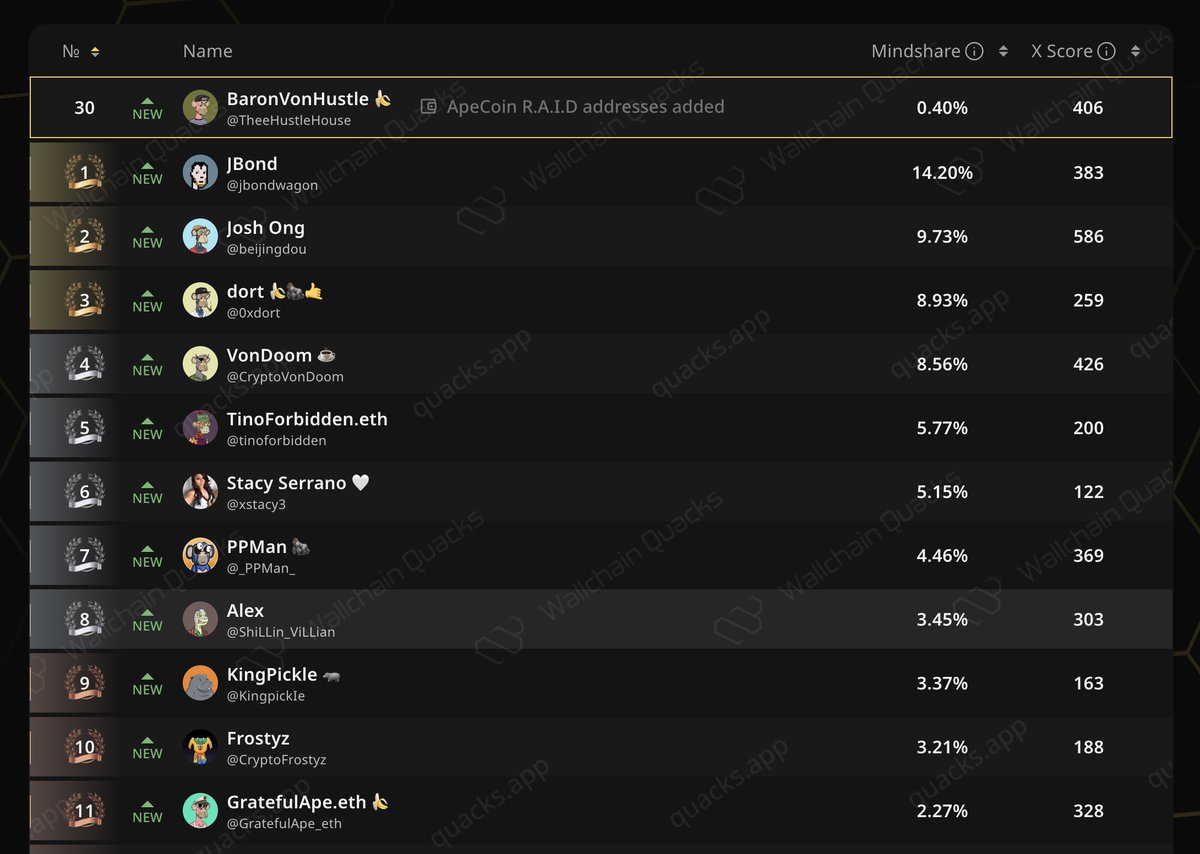Open the @CryptoVonDoom handle link
This screenshot has height=854, width=1200.
[x=285, y=377]
